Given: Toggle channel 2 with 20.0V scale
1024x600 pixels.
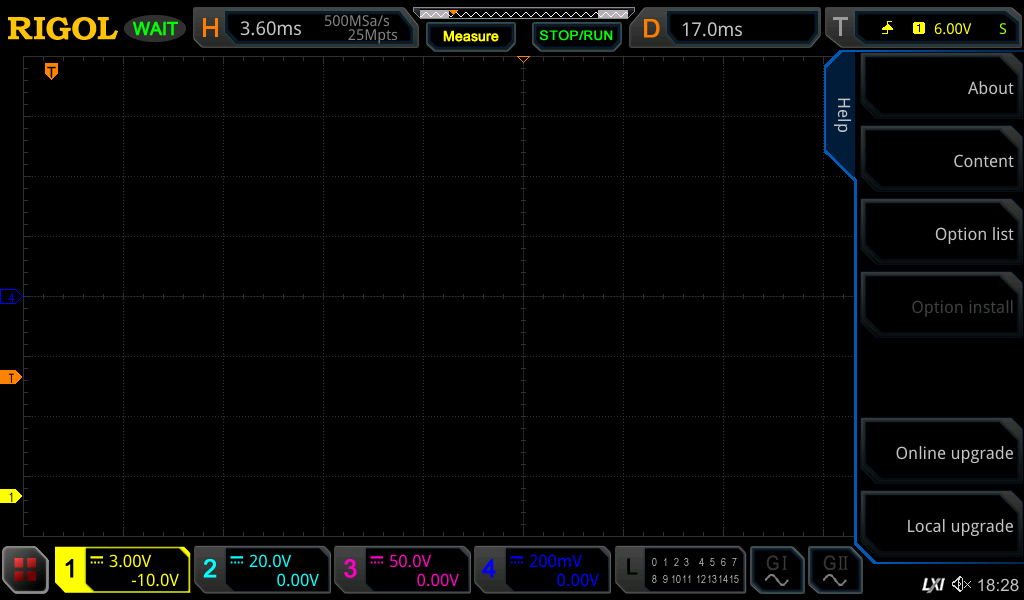Looking at the screenshot, I should tap(261, 570).
